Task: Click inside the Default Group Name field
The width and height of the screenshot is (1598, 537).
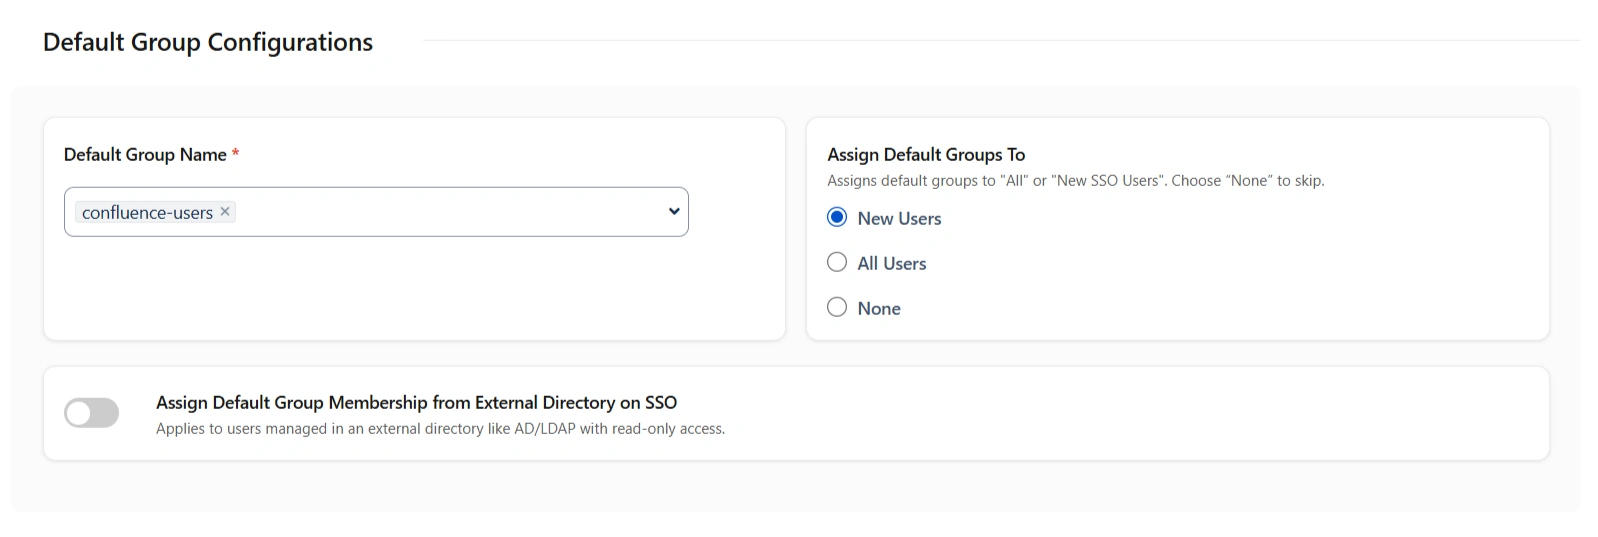Action: point(376,212)
